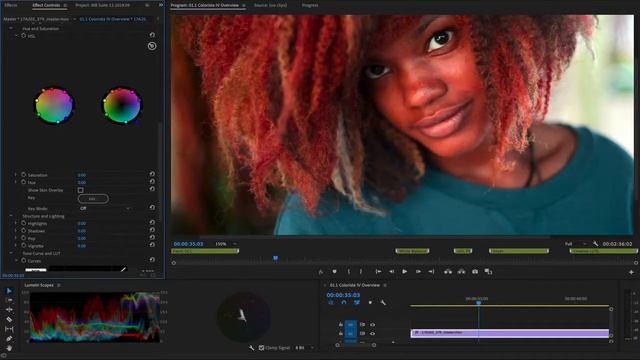Step forward one frame
Screen dimensions: 640x360
coord(418,271)
